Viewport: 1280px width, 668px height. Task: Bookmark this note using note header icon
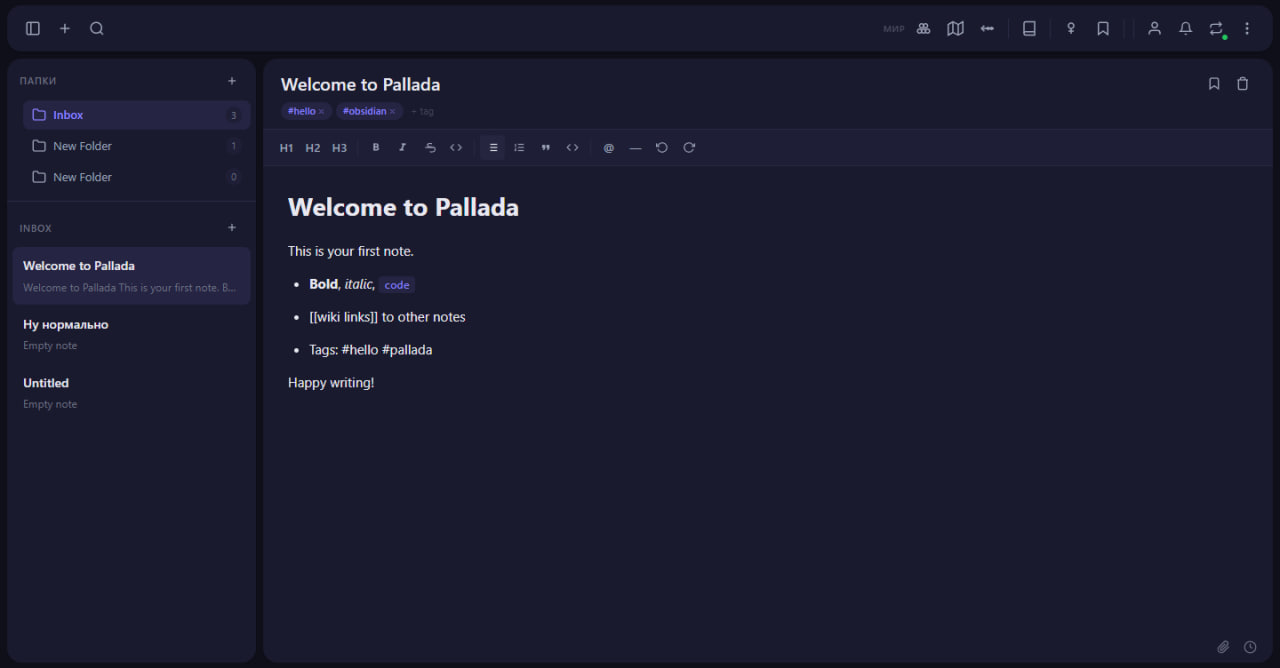(x=1214, y=84)
